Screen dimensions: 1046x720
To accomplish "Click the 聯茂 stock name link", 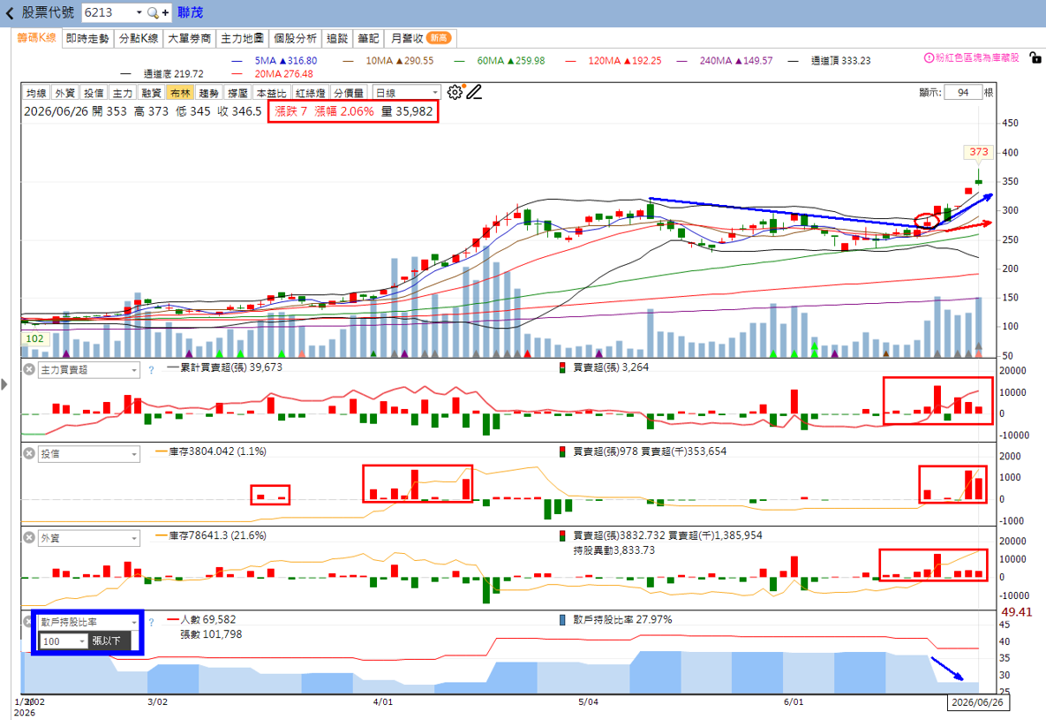I will pyautogui.click(x=190, y=13).
